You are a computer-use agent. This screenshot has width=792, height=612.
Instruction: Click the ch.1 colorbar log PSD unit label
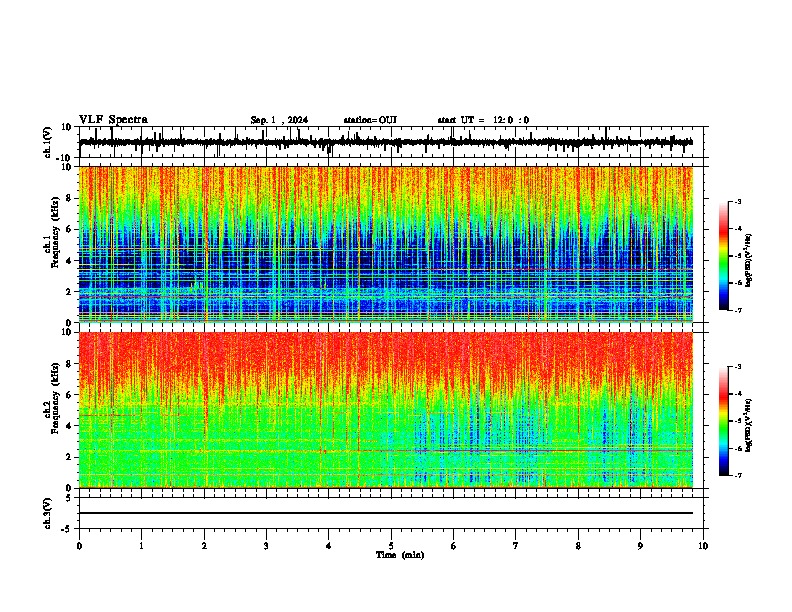748,260
